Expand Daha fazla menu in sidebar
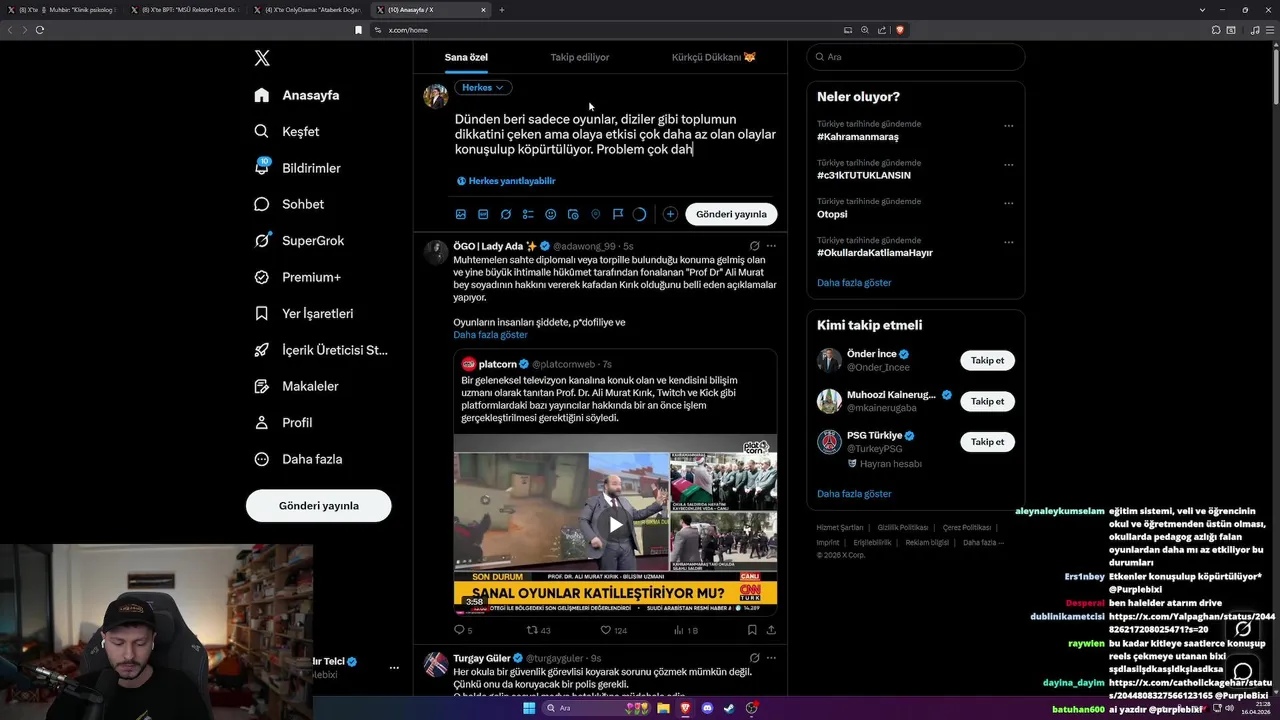Viewport: 1280px width, 720px height. pyautogui.click(x=298, y=459)
